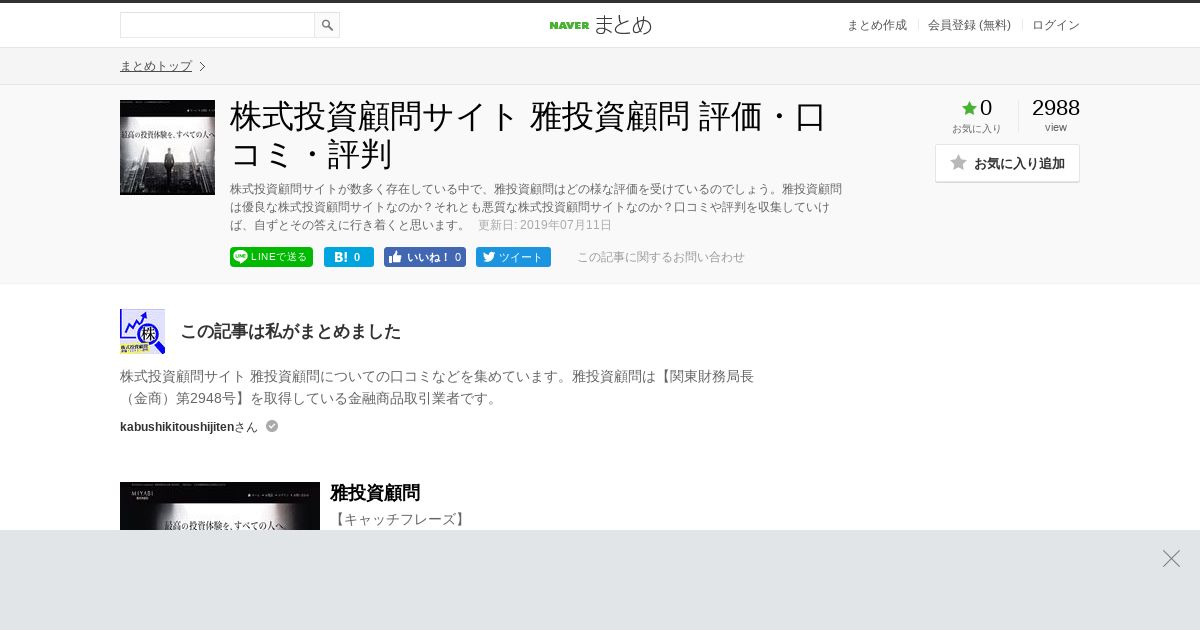The width and height of the screenshot is (1200, 630).
Task: Click the green star favorites count icon
Action: tap(969, 108)
